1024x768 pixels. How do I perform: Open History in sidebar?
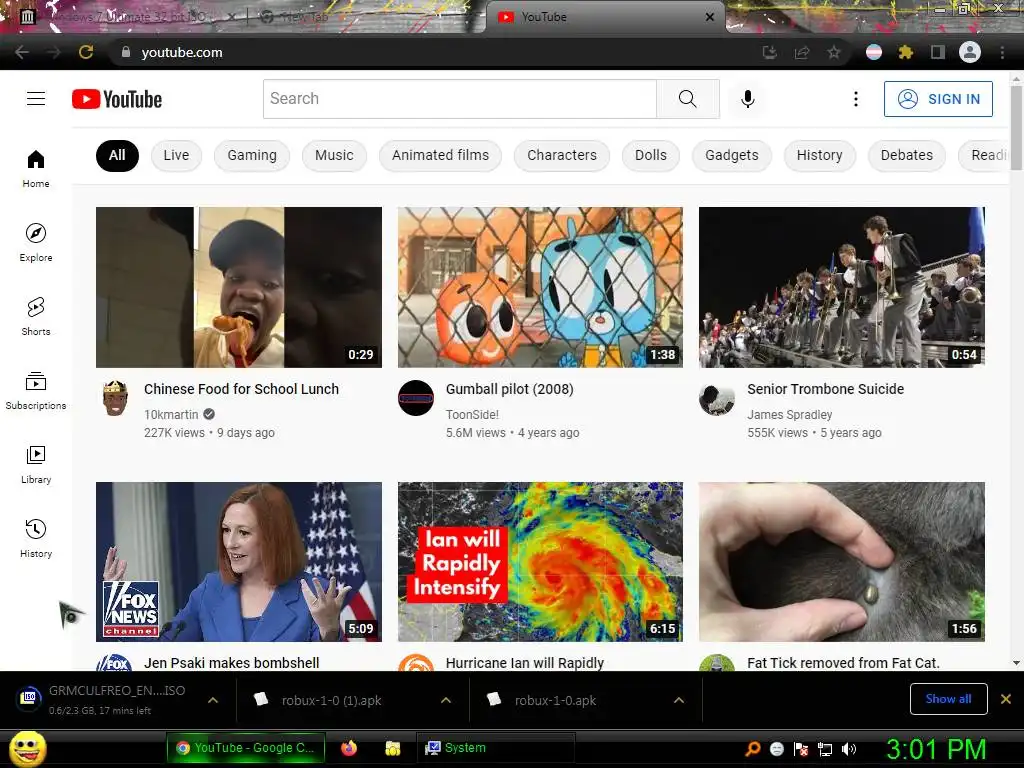click(36, 538)
